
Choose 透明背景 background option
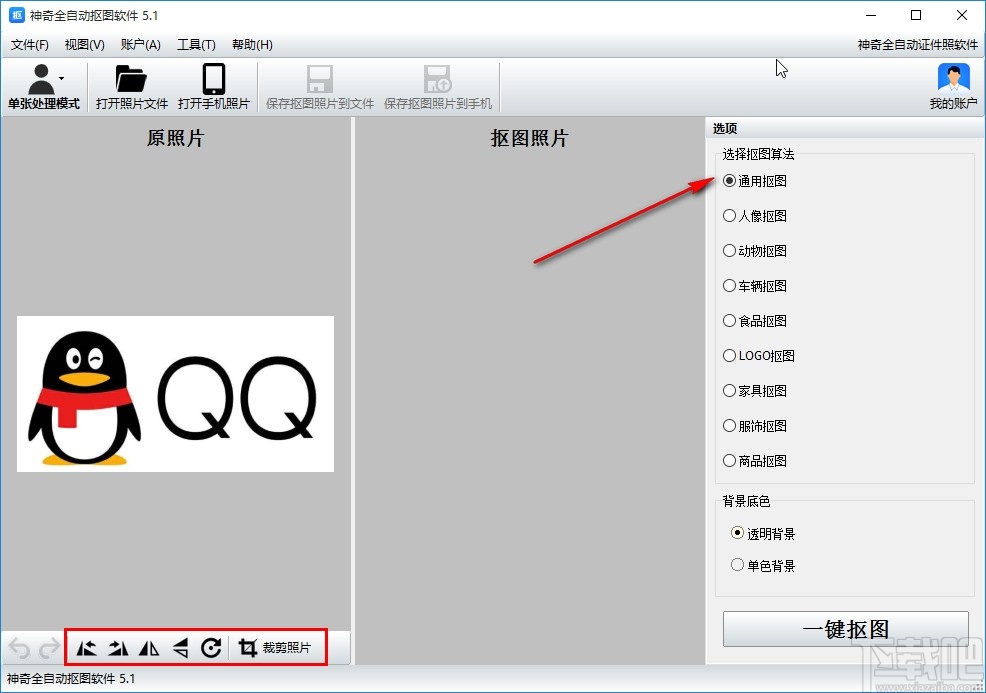tap(738, 533)
